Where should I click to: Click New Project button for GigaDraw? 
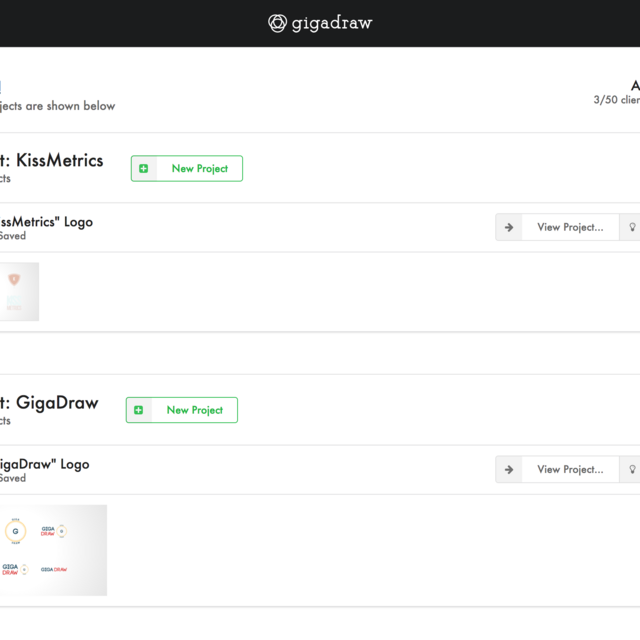[x=182, y=410]
